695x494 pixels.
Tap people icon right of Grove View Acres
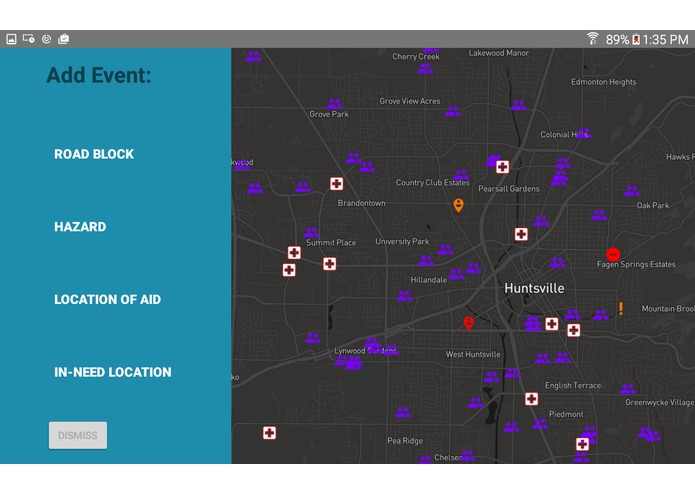coord(453,111)
